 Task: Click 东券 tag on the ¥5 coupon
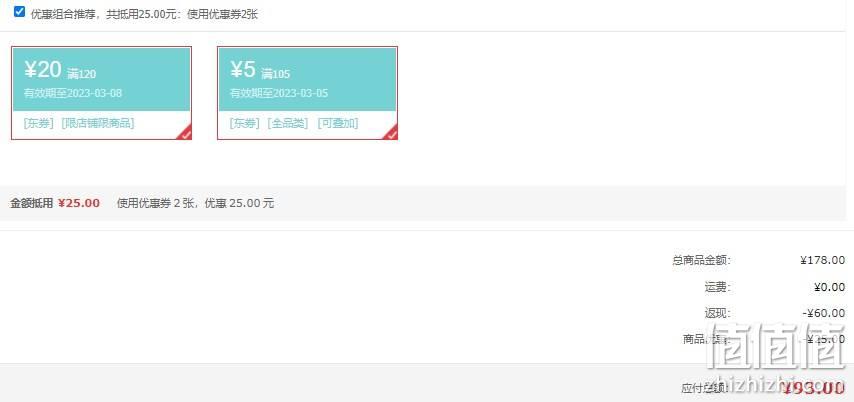pyautogui.click(x=245, y=124)
